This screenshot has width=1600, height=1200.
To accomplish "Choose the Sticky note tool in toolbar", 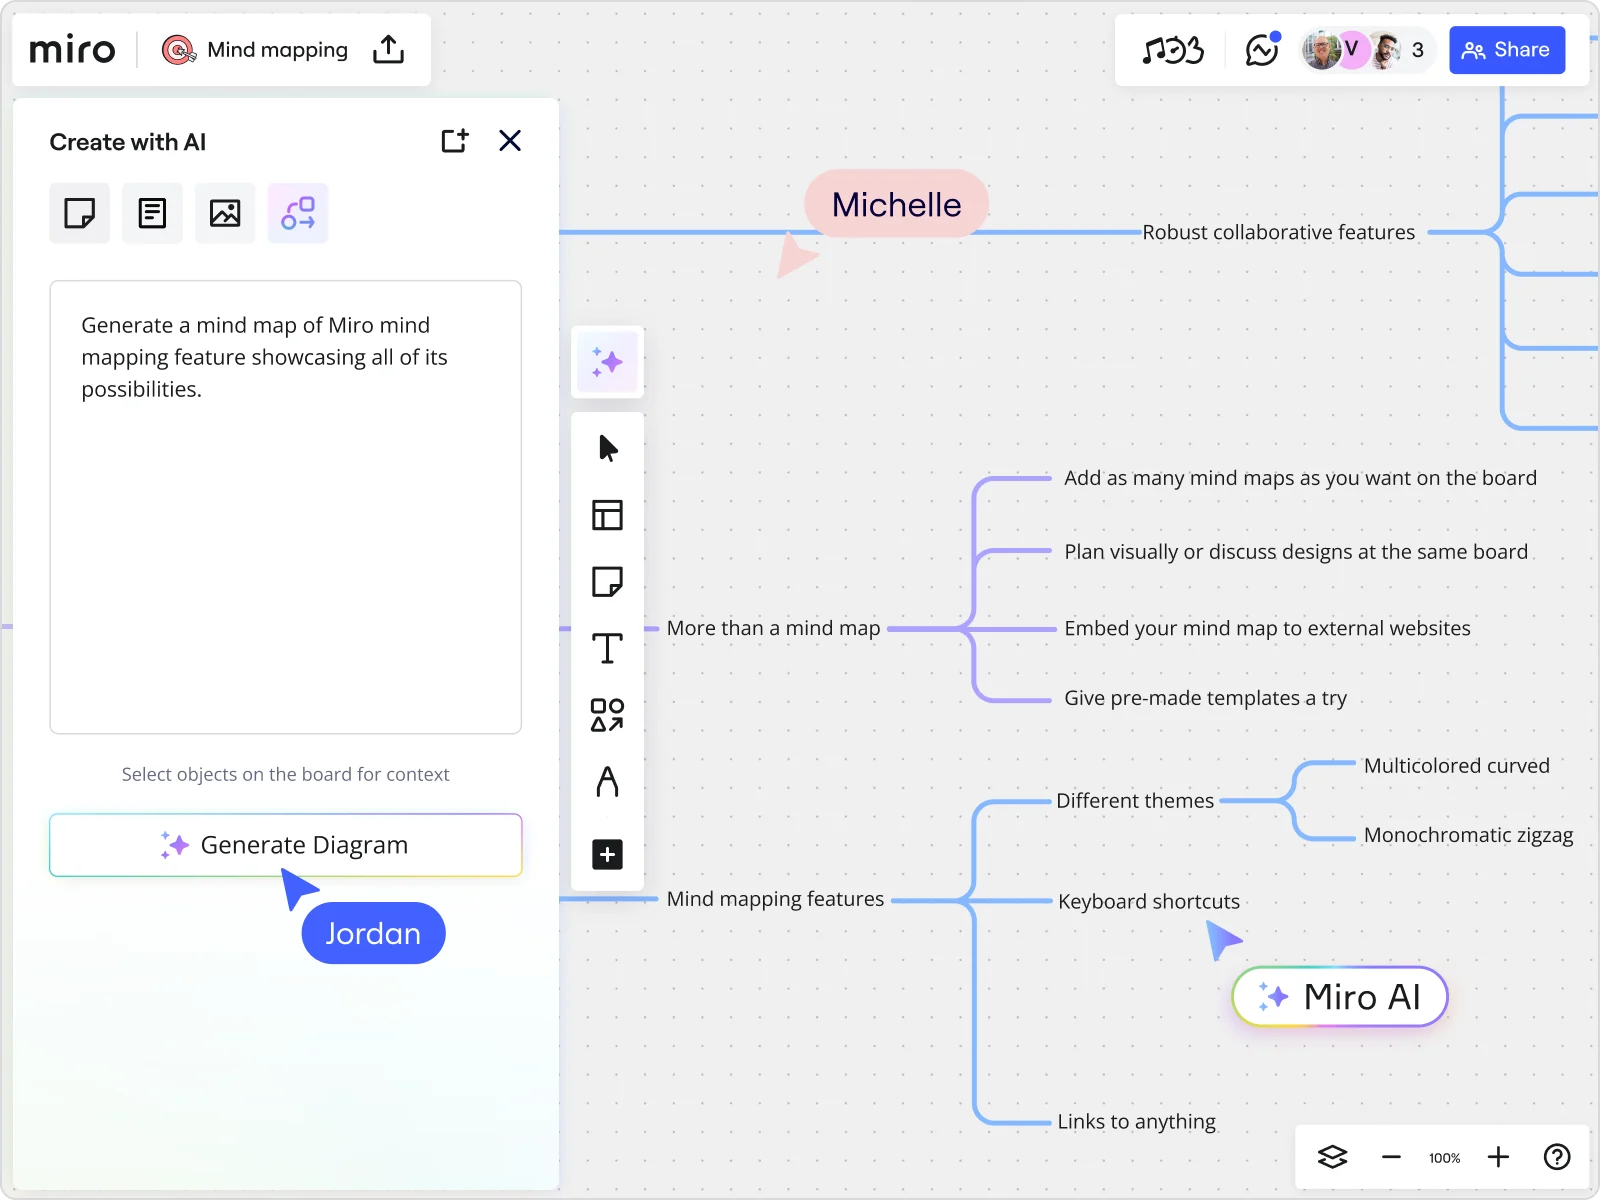I will tap(607, 582).
